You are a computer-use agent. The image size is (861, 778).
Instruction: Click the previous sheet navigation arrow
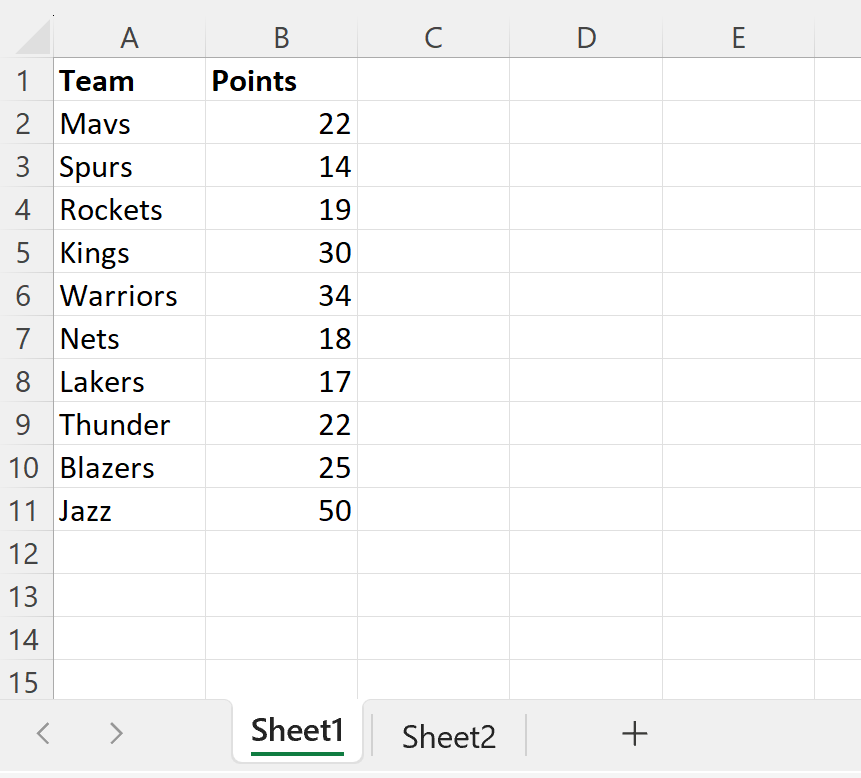(42, 733)
